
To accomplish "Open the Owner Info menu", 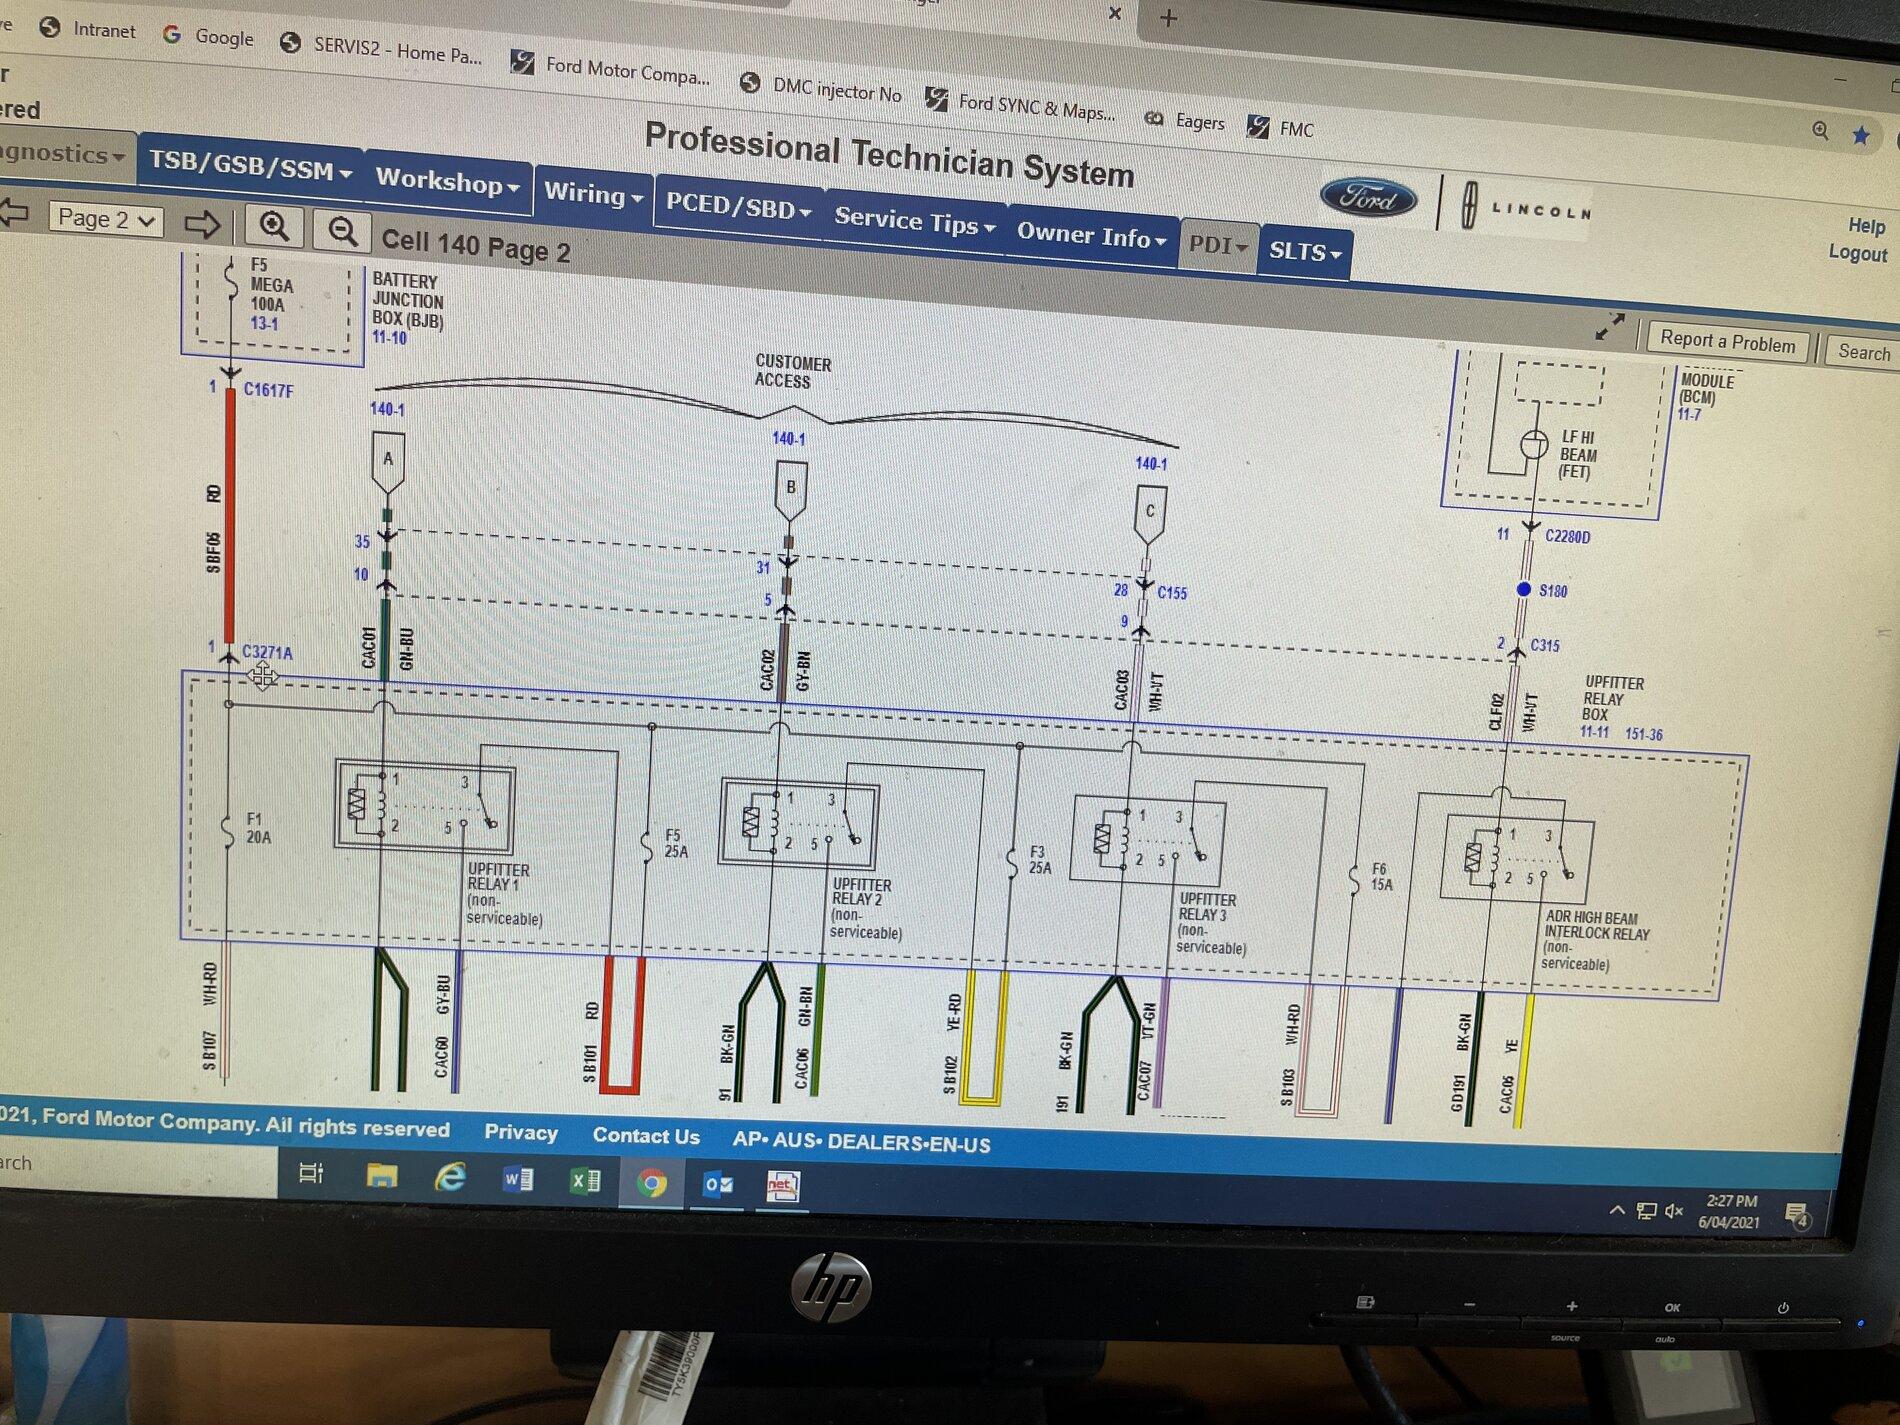I will pyautogui.click(x=1091, y=236).
